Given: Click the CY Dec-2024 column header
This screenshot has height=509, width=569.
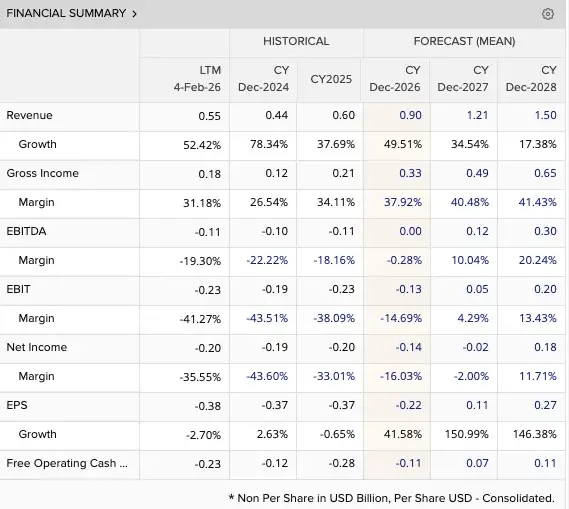Looking at the screenshot, I should click(x=263, y=79).
